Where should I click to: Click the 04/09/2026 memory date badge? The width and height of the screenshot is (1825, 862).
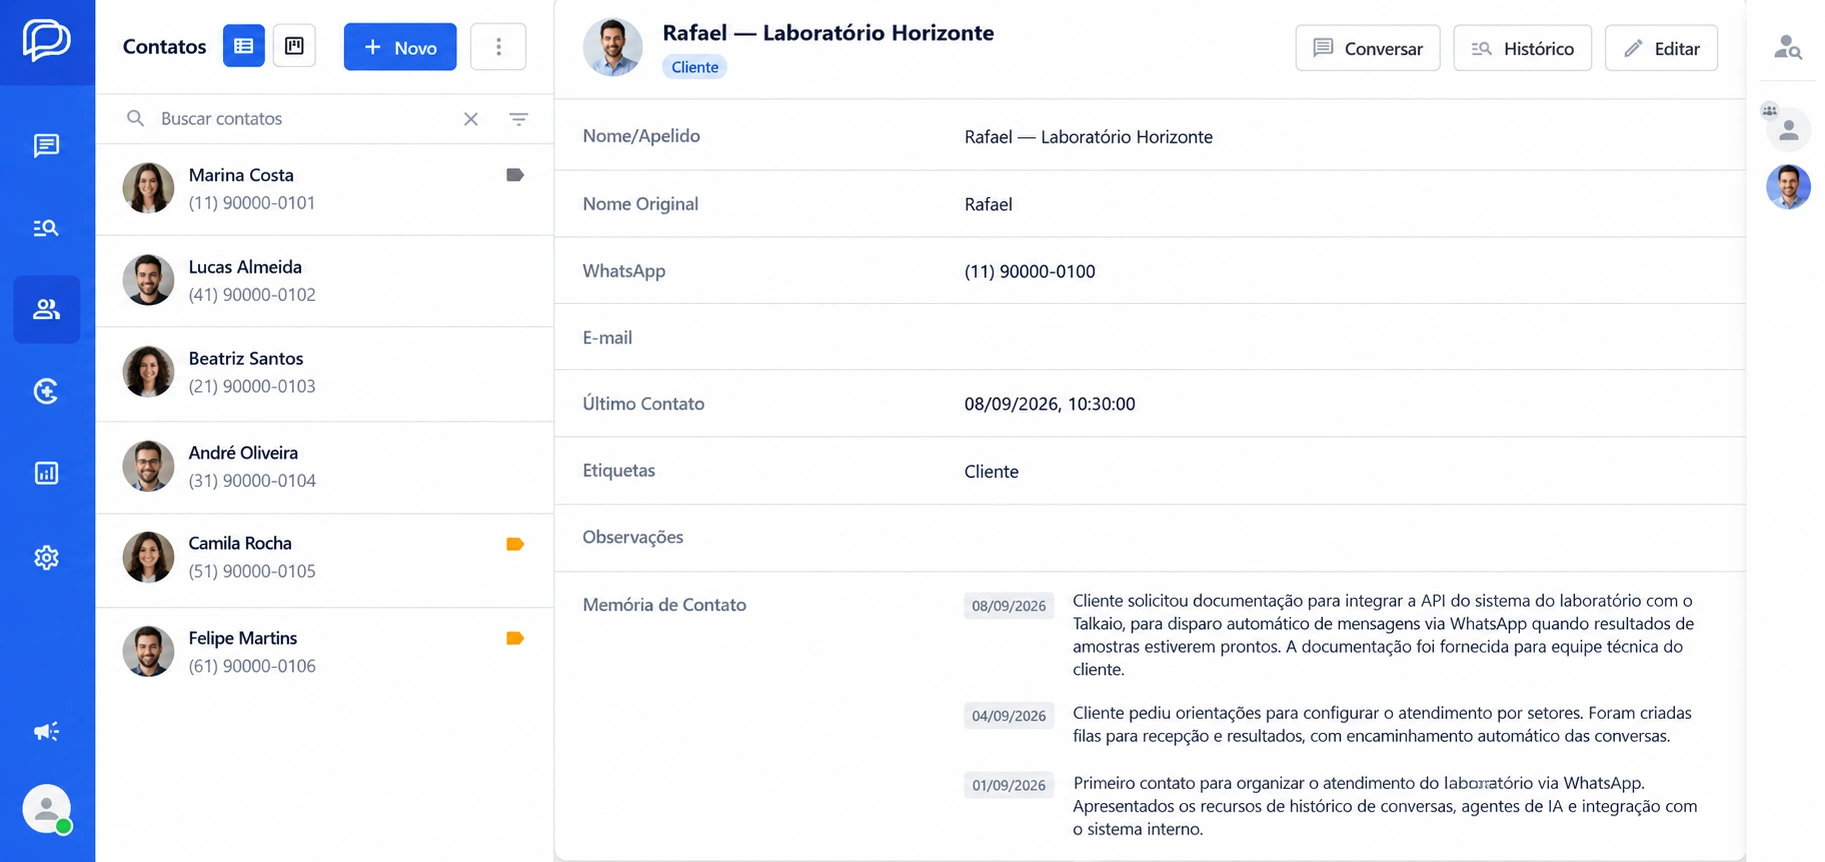[1009, 716]
